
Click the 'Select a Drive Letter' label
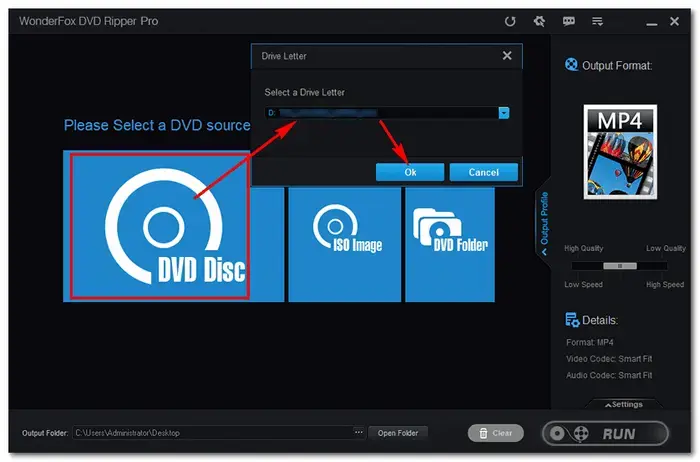pyautogui.click(x=304, y=92)
